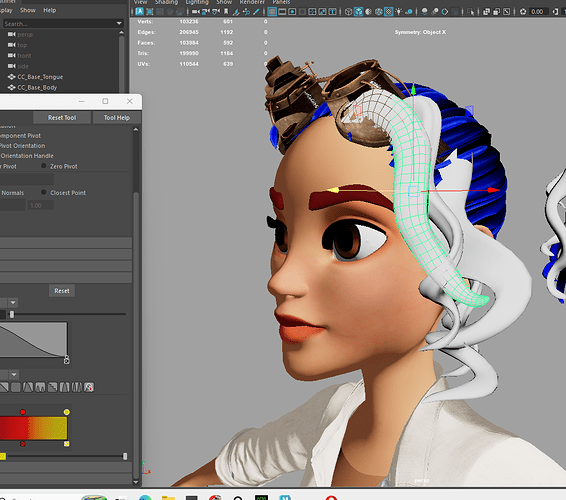Toggle the isolate select icon
This screenshot has width=566, height=500.
point(470,12)
